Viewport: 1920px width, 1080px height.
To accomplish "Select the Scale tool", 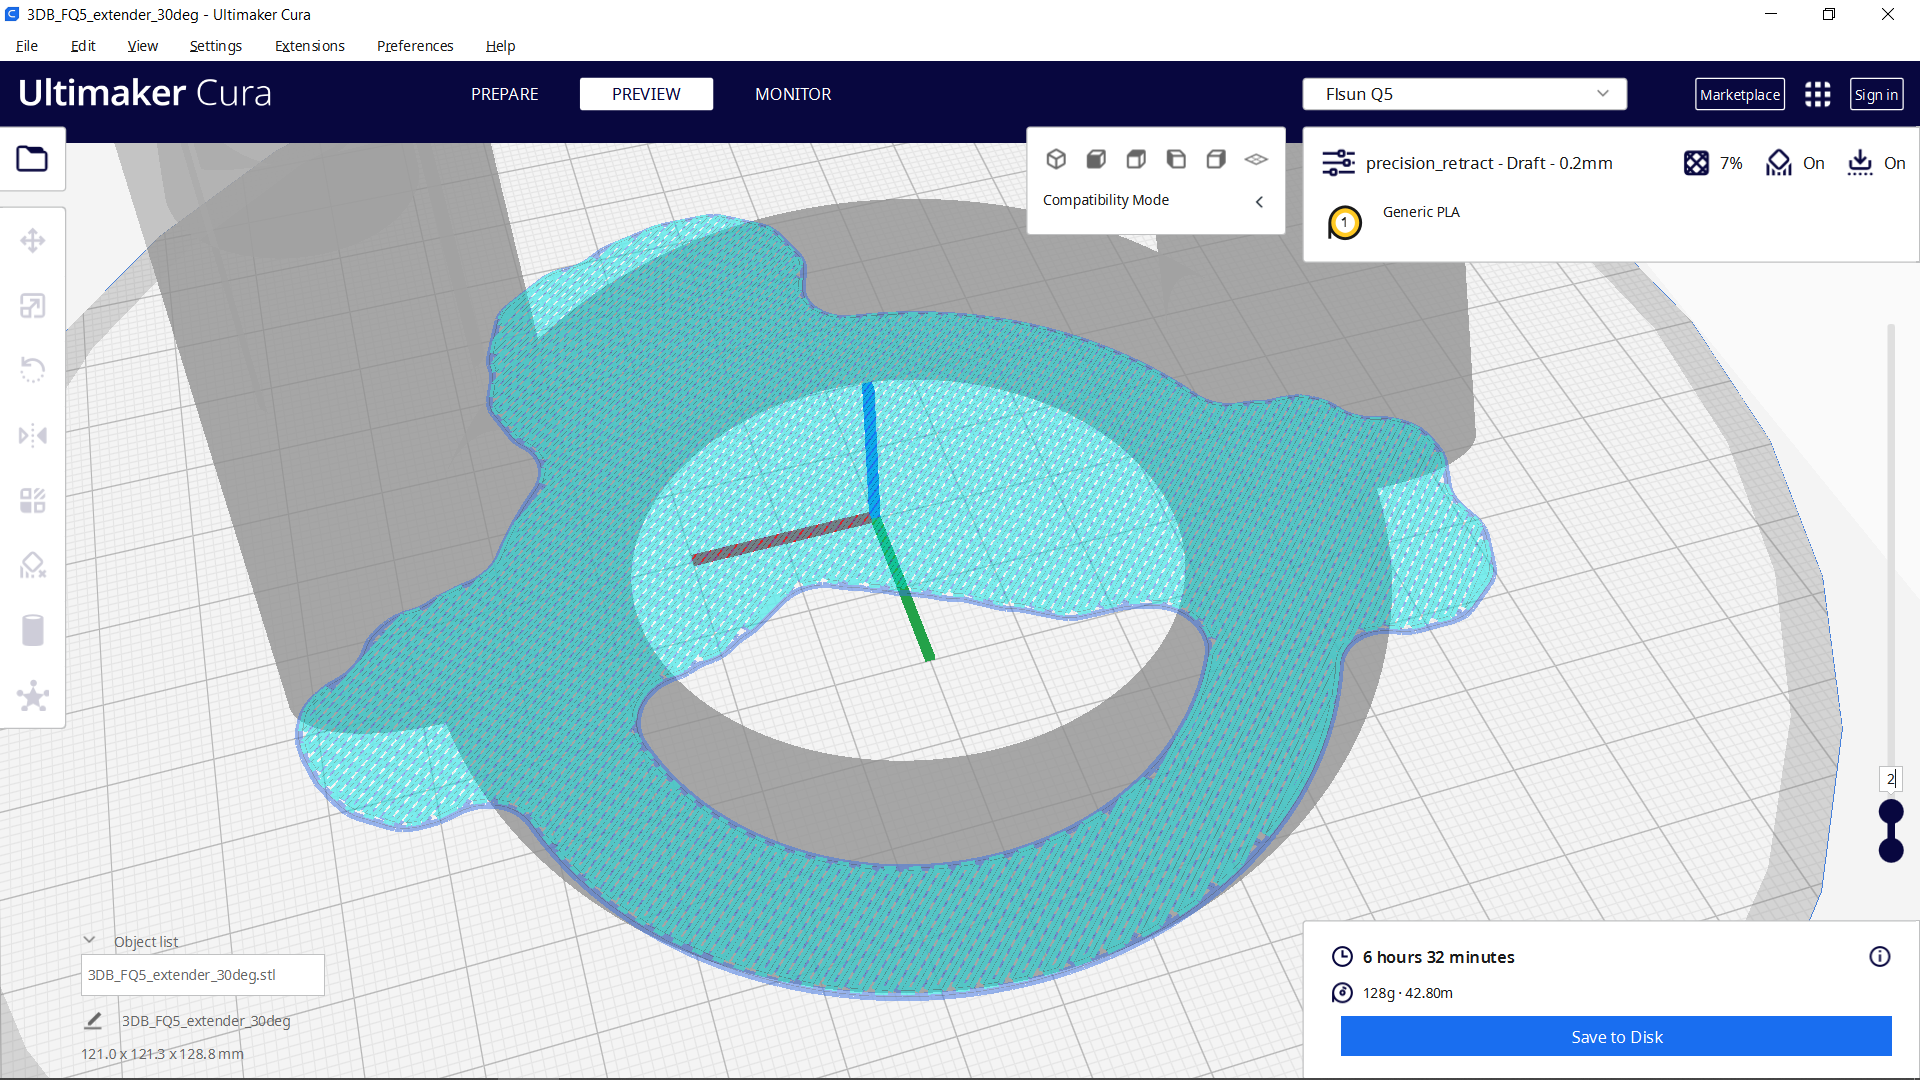I will tap(33, 305).
